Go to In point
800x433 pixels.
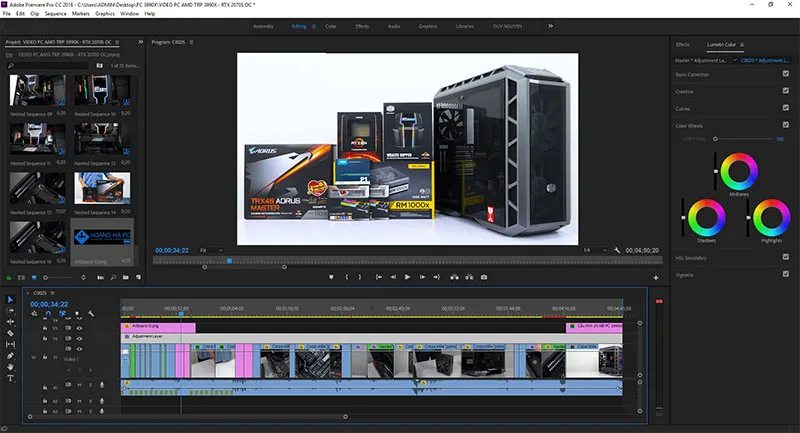379,277
